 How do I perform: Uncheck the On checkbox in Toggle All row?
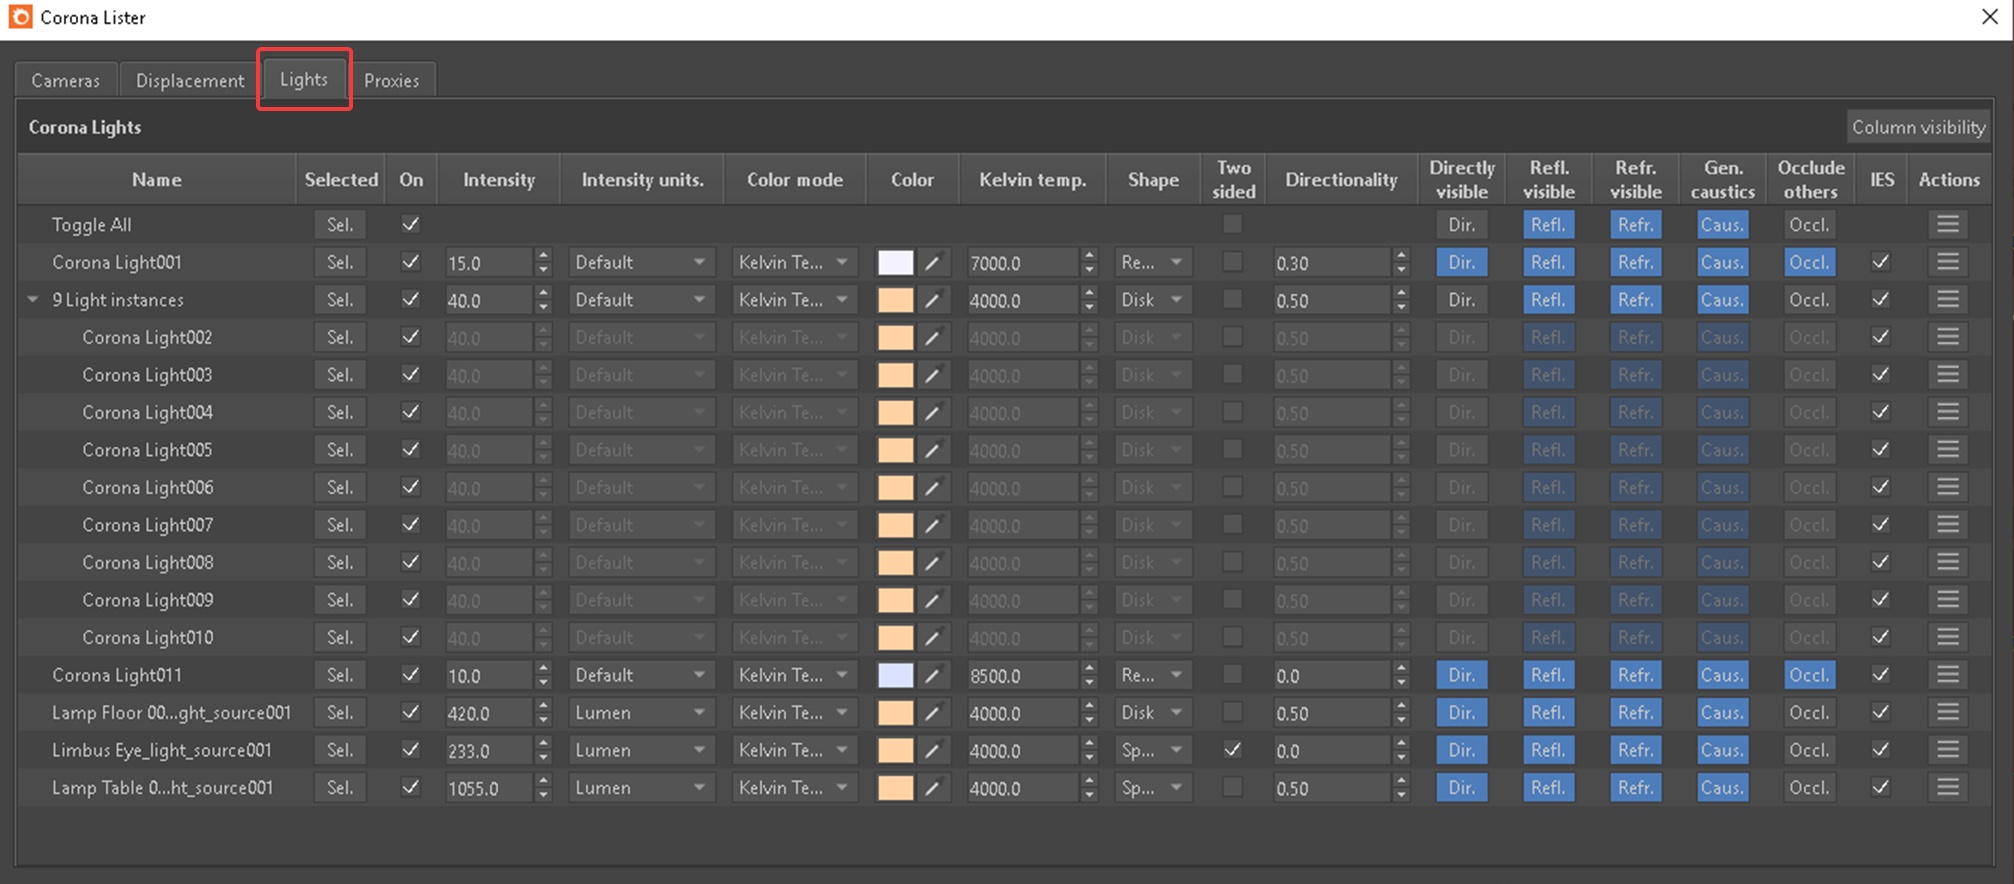[x=410, y=225]
